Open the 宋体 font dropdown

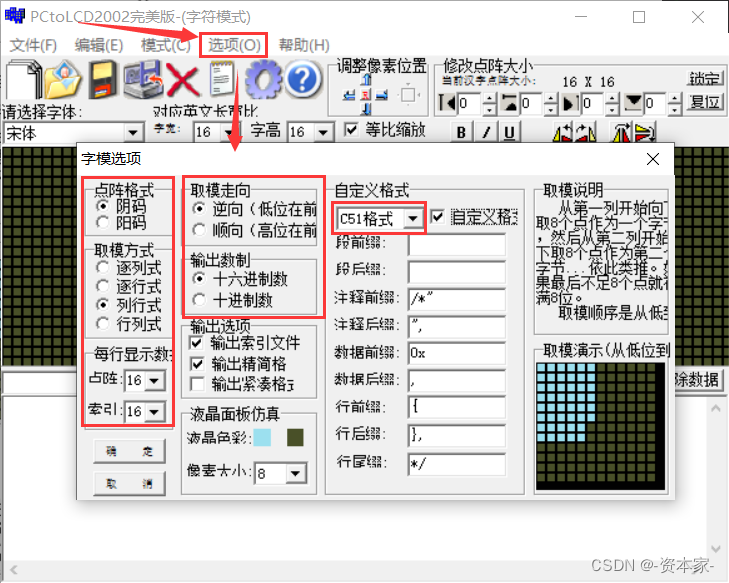[133, 133]
